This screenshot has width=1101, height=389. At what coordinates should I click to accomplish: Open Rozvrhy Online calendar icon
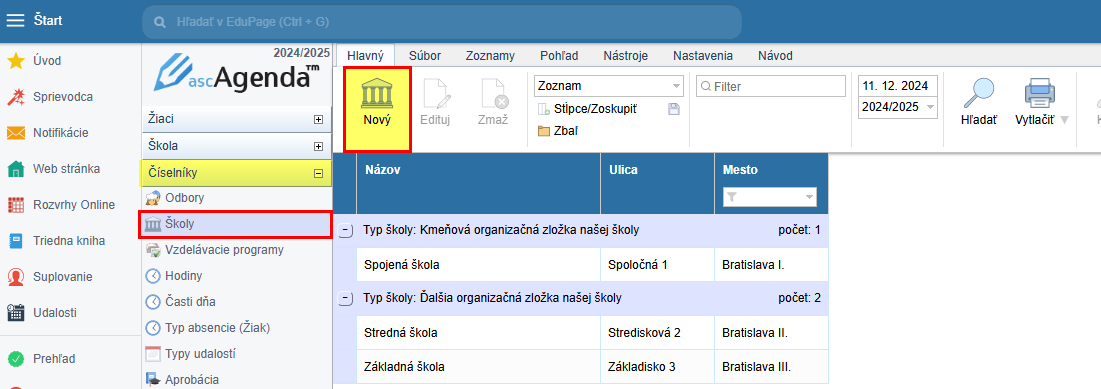[15, 205]
